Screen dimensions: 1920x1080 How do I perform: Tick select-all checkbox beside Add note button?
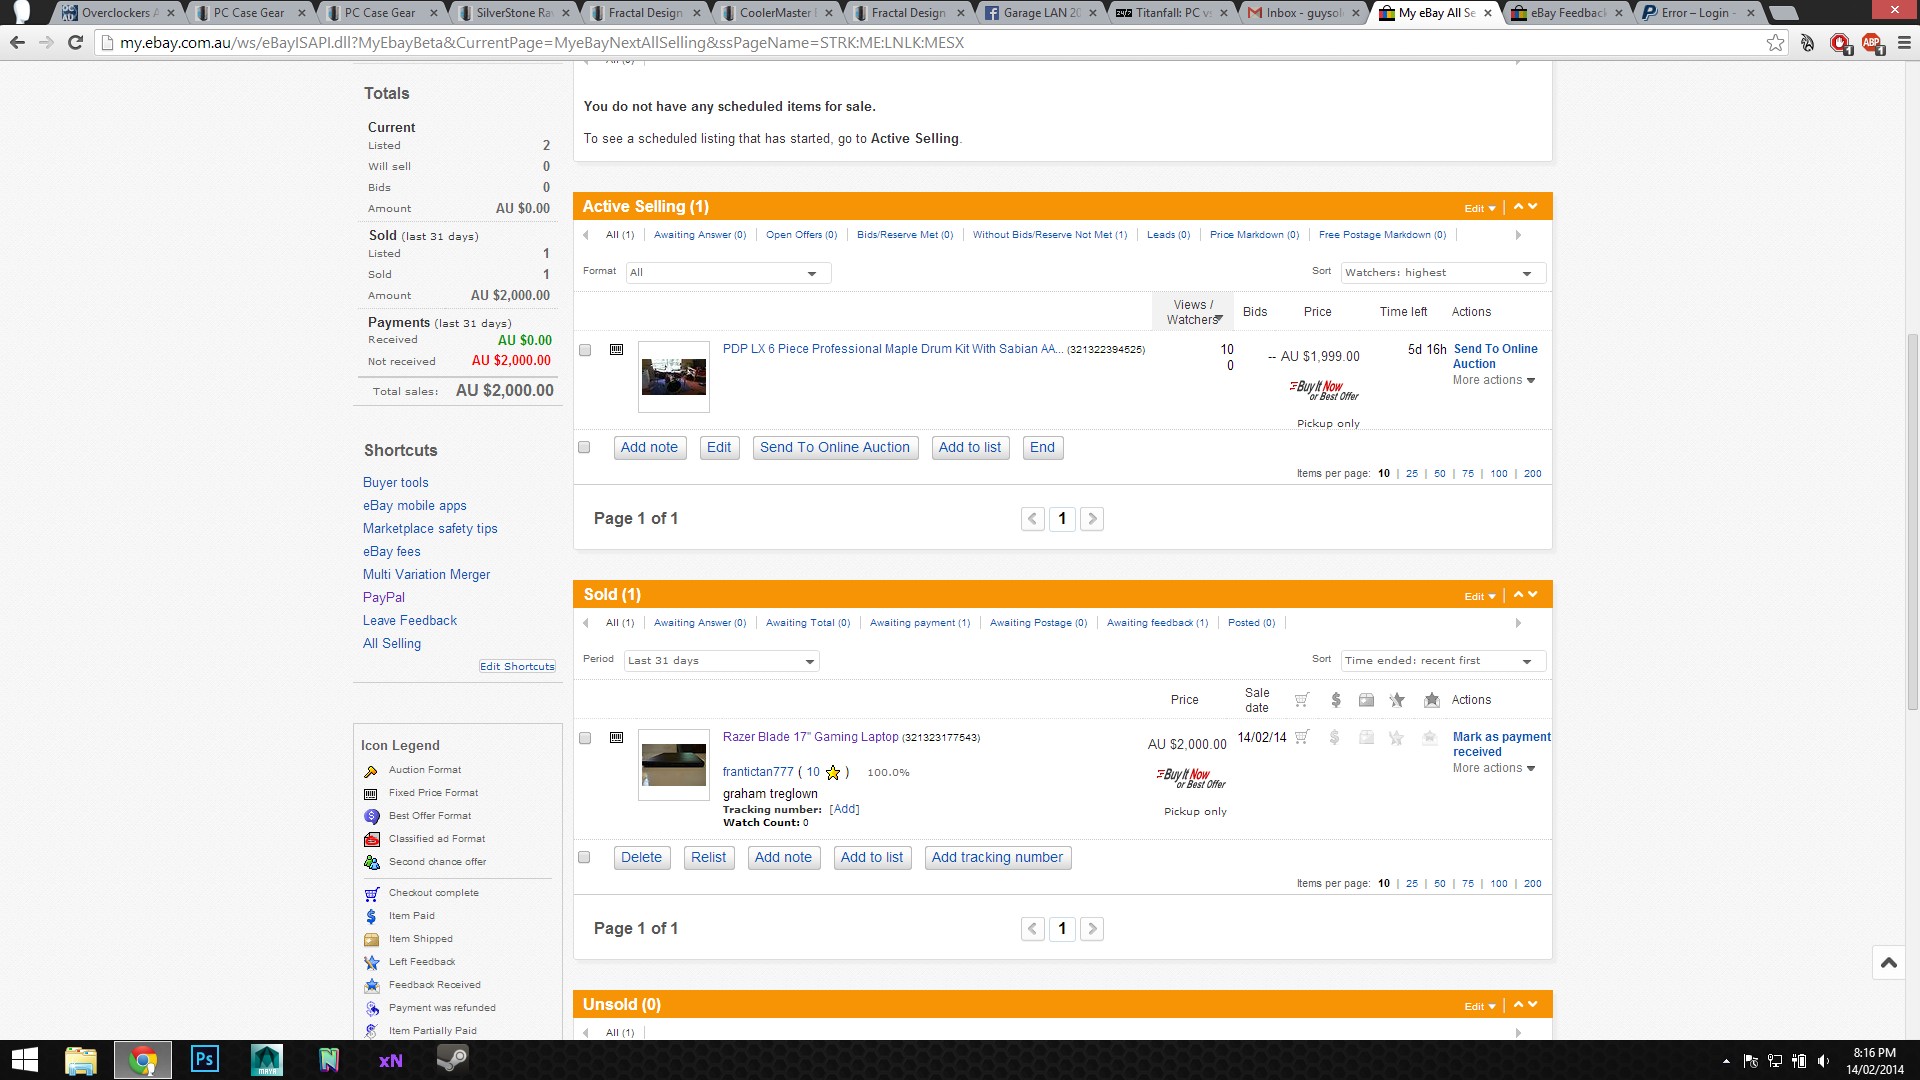584,447
